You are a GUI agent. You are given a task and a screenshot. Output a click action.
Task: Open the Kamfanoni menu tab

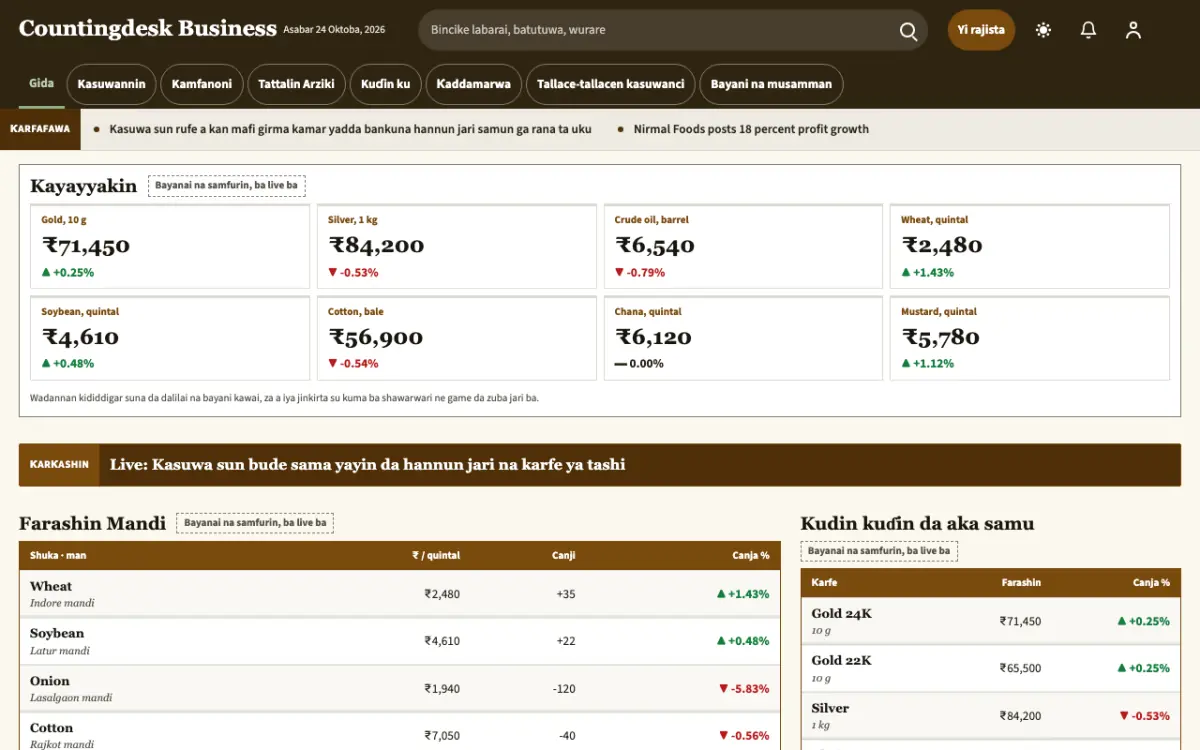tap(202, 84)
